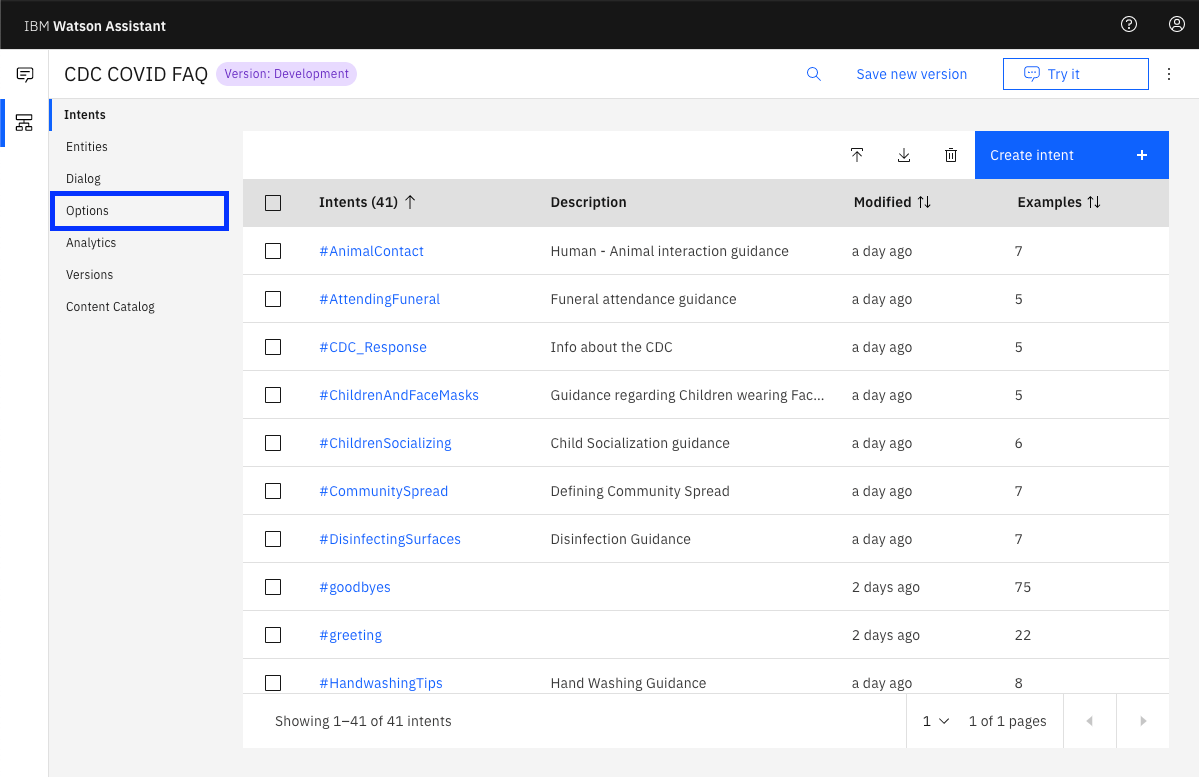Click the Version: Development tag
Viewport: 1199px width, 777px height.
click(x=286, y=74)
